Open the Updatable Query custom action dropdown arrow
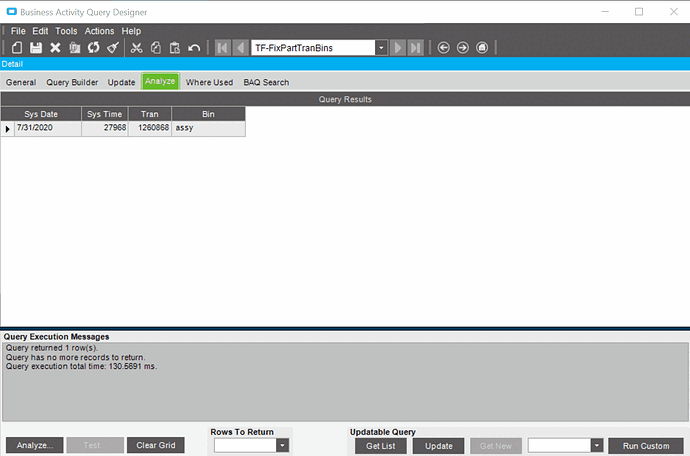690x456 pixels. pyautogui.click(x=596, y=445)
